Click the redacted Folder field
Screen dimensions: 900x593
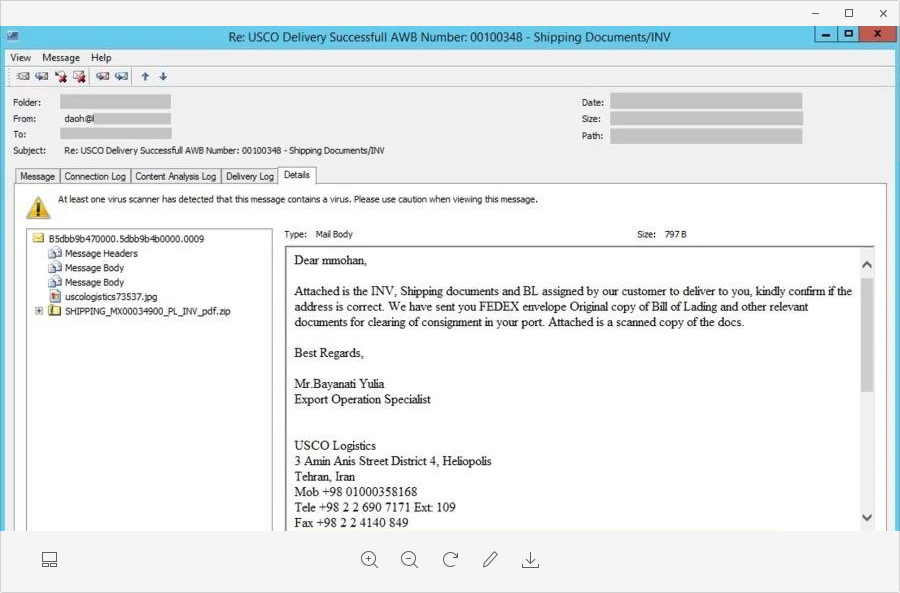click(x=115, y=102)
